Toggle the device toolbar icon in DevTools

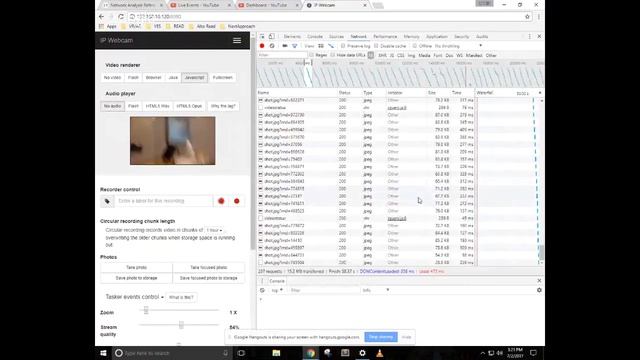[271, 36]
